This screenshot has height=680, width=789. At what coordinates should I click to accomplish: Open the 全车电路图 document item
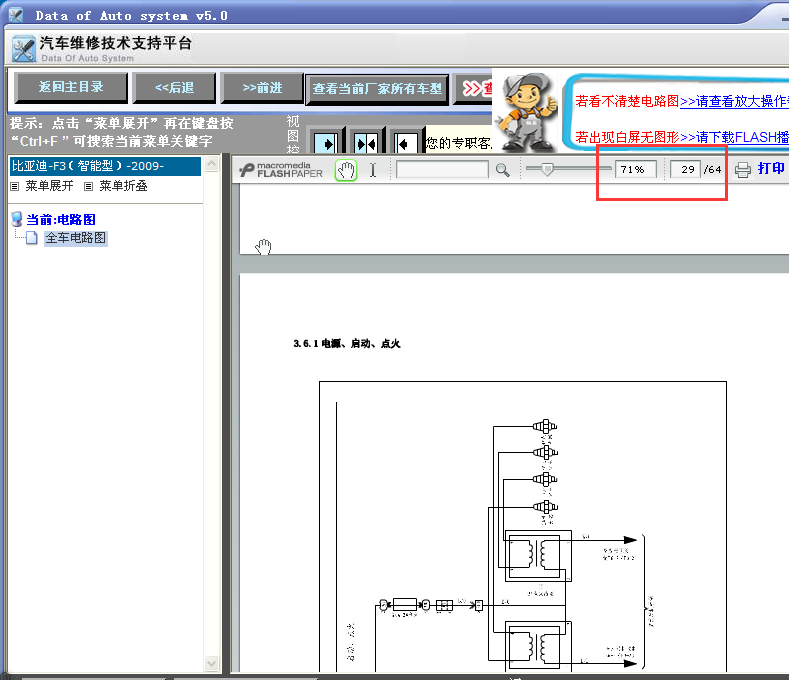click(x=75, y=238)
